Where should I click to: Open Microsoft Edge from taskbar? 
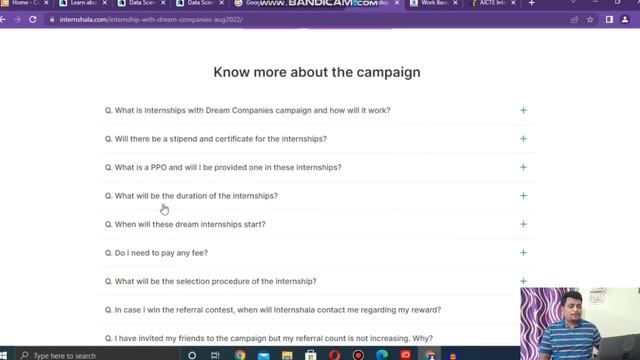pos(382,356)
